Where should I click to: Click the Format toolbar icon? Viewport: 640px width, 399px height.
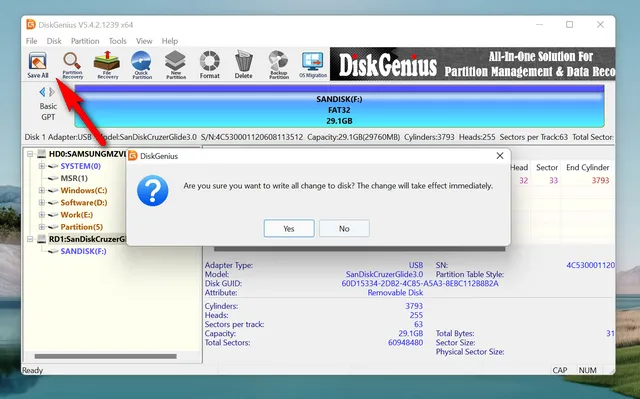tap(210, 65)
